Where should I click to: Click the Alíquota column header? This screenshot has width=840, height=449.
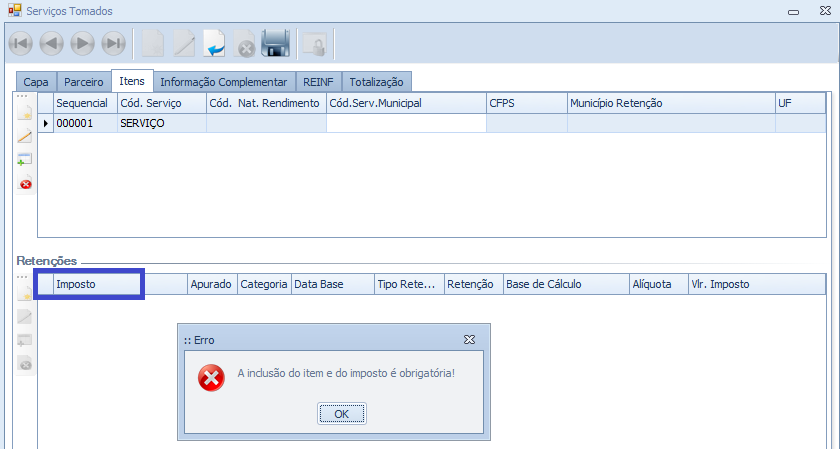pos(658,284)
